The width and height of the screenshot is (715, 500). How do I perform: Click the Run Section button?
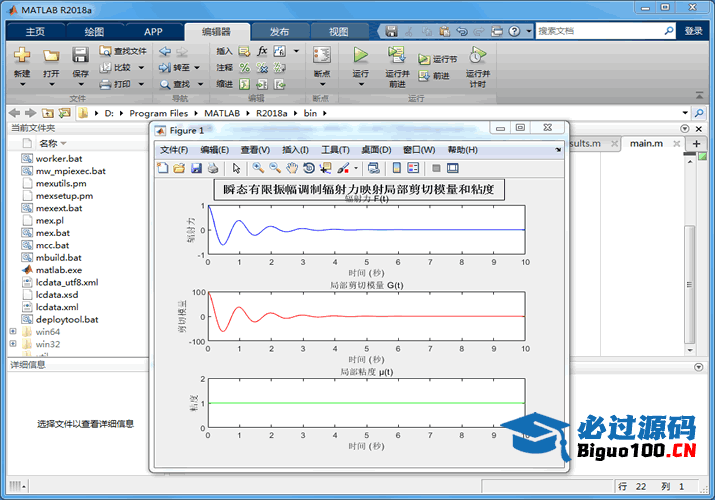[437, 59]
